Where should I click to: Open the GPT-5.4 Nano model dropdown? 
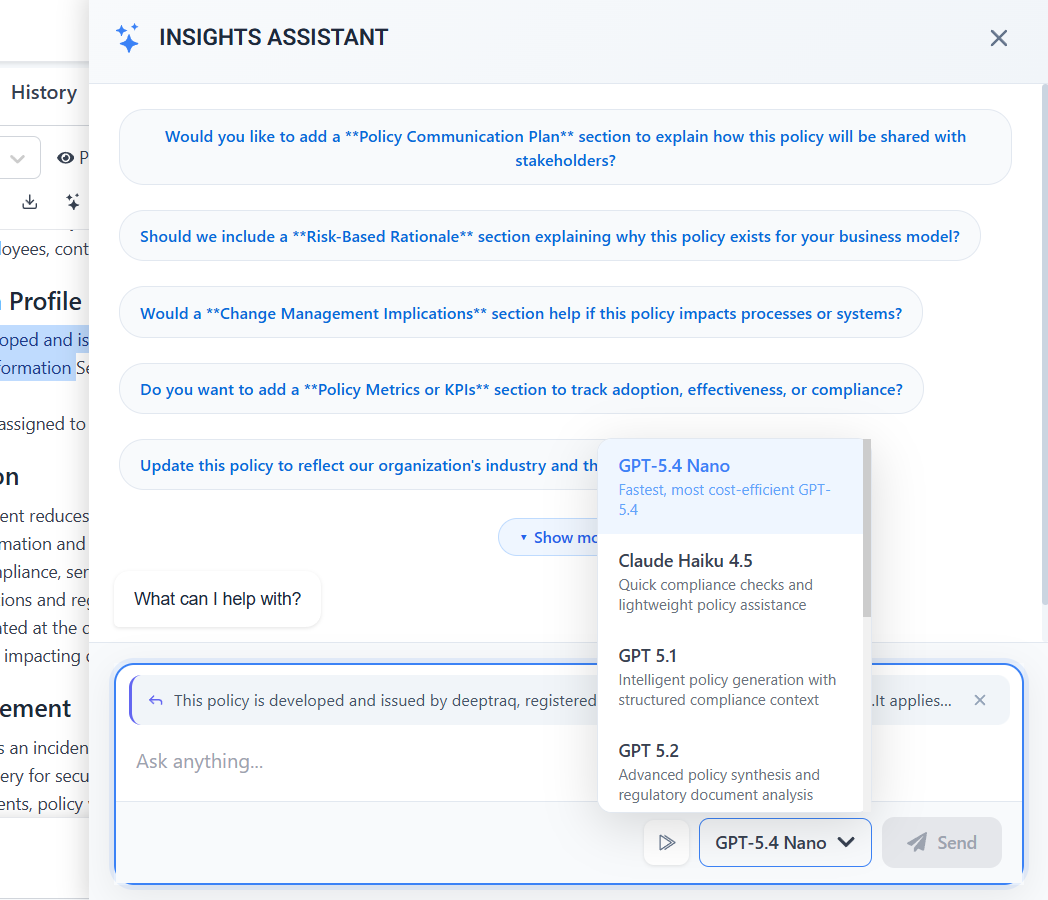785,843
